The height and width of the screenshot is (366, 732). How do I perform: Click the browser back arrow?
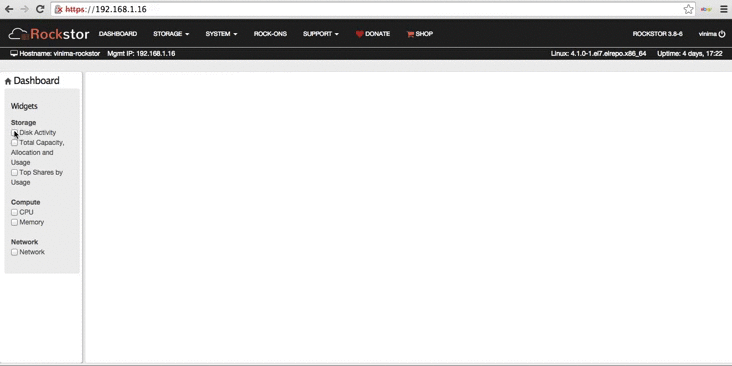click(x=9, y=9)
